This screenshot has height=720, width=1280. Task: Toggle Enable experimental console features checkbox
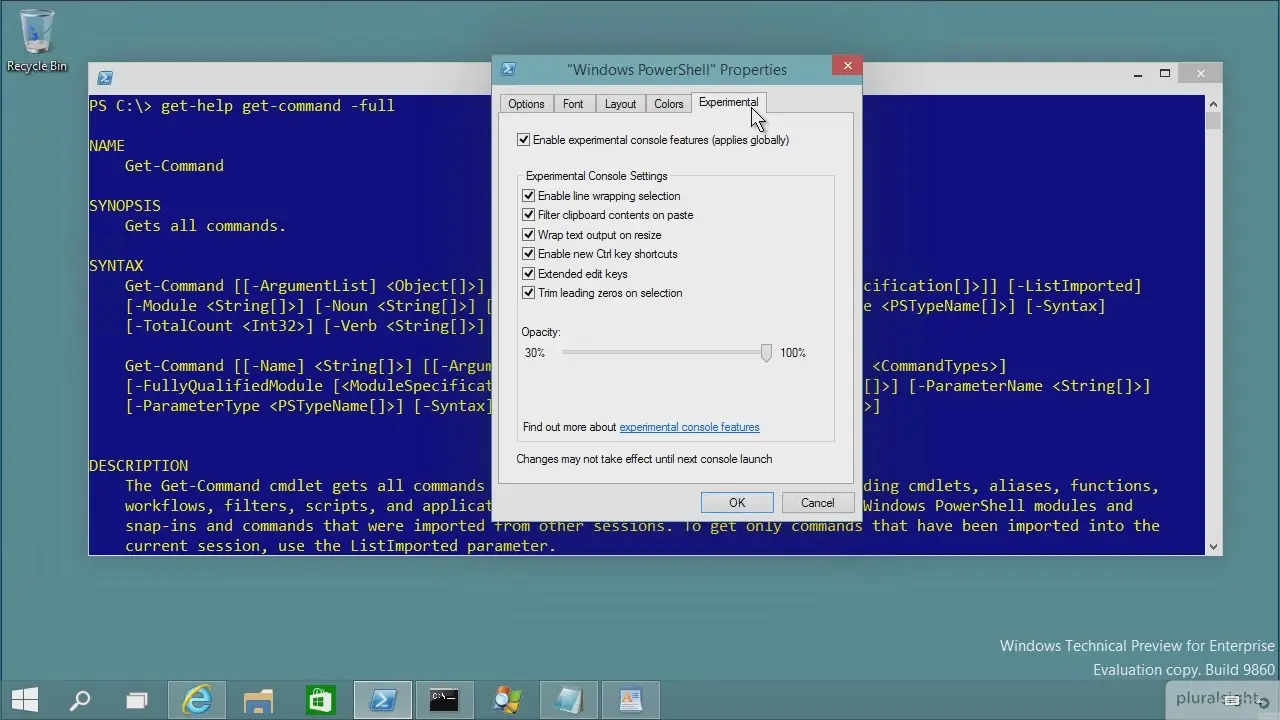(x=523, y=140)
